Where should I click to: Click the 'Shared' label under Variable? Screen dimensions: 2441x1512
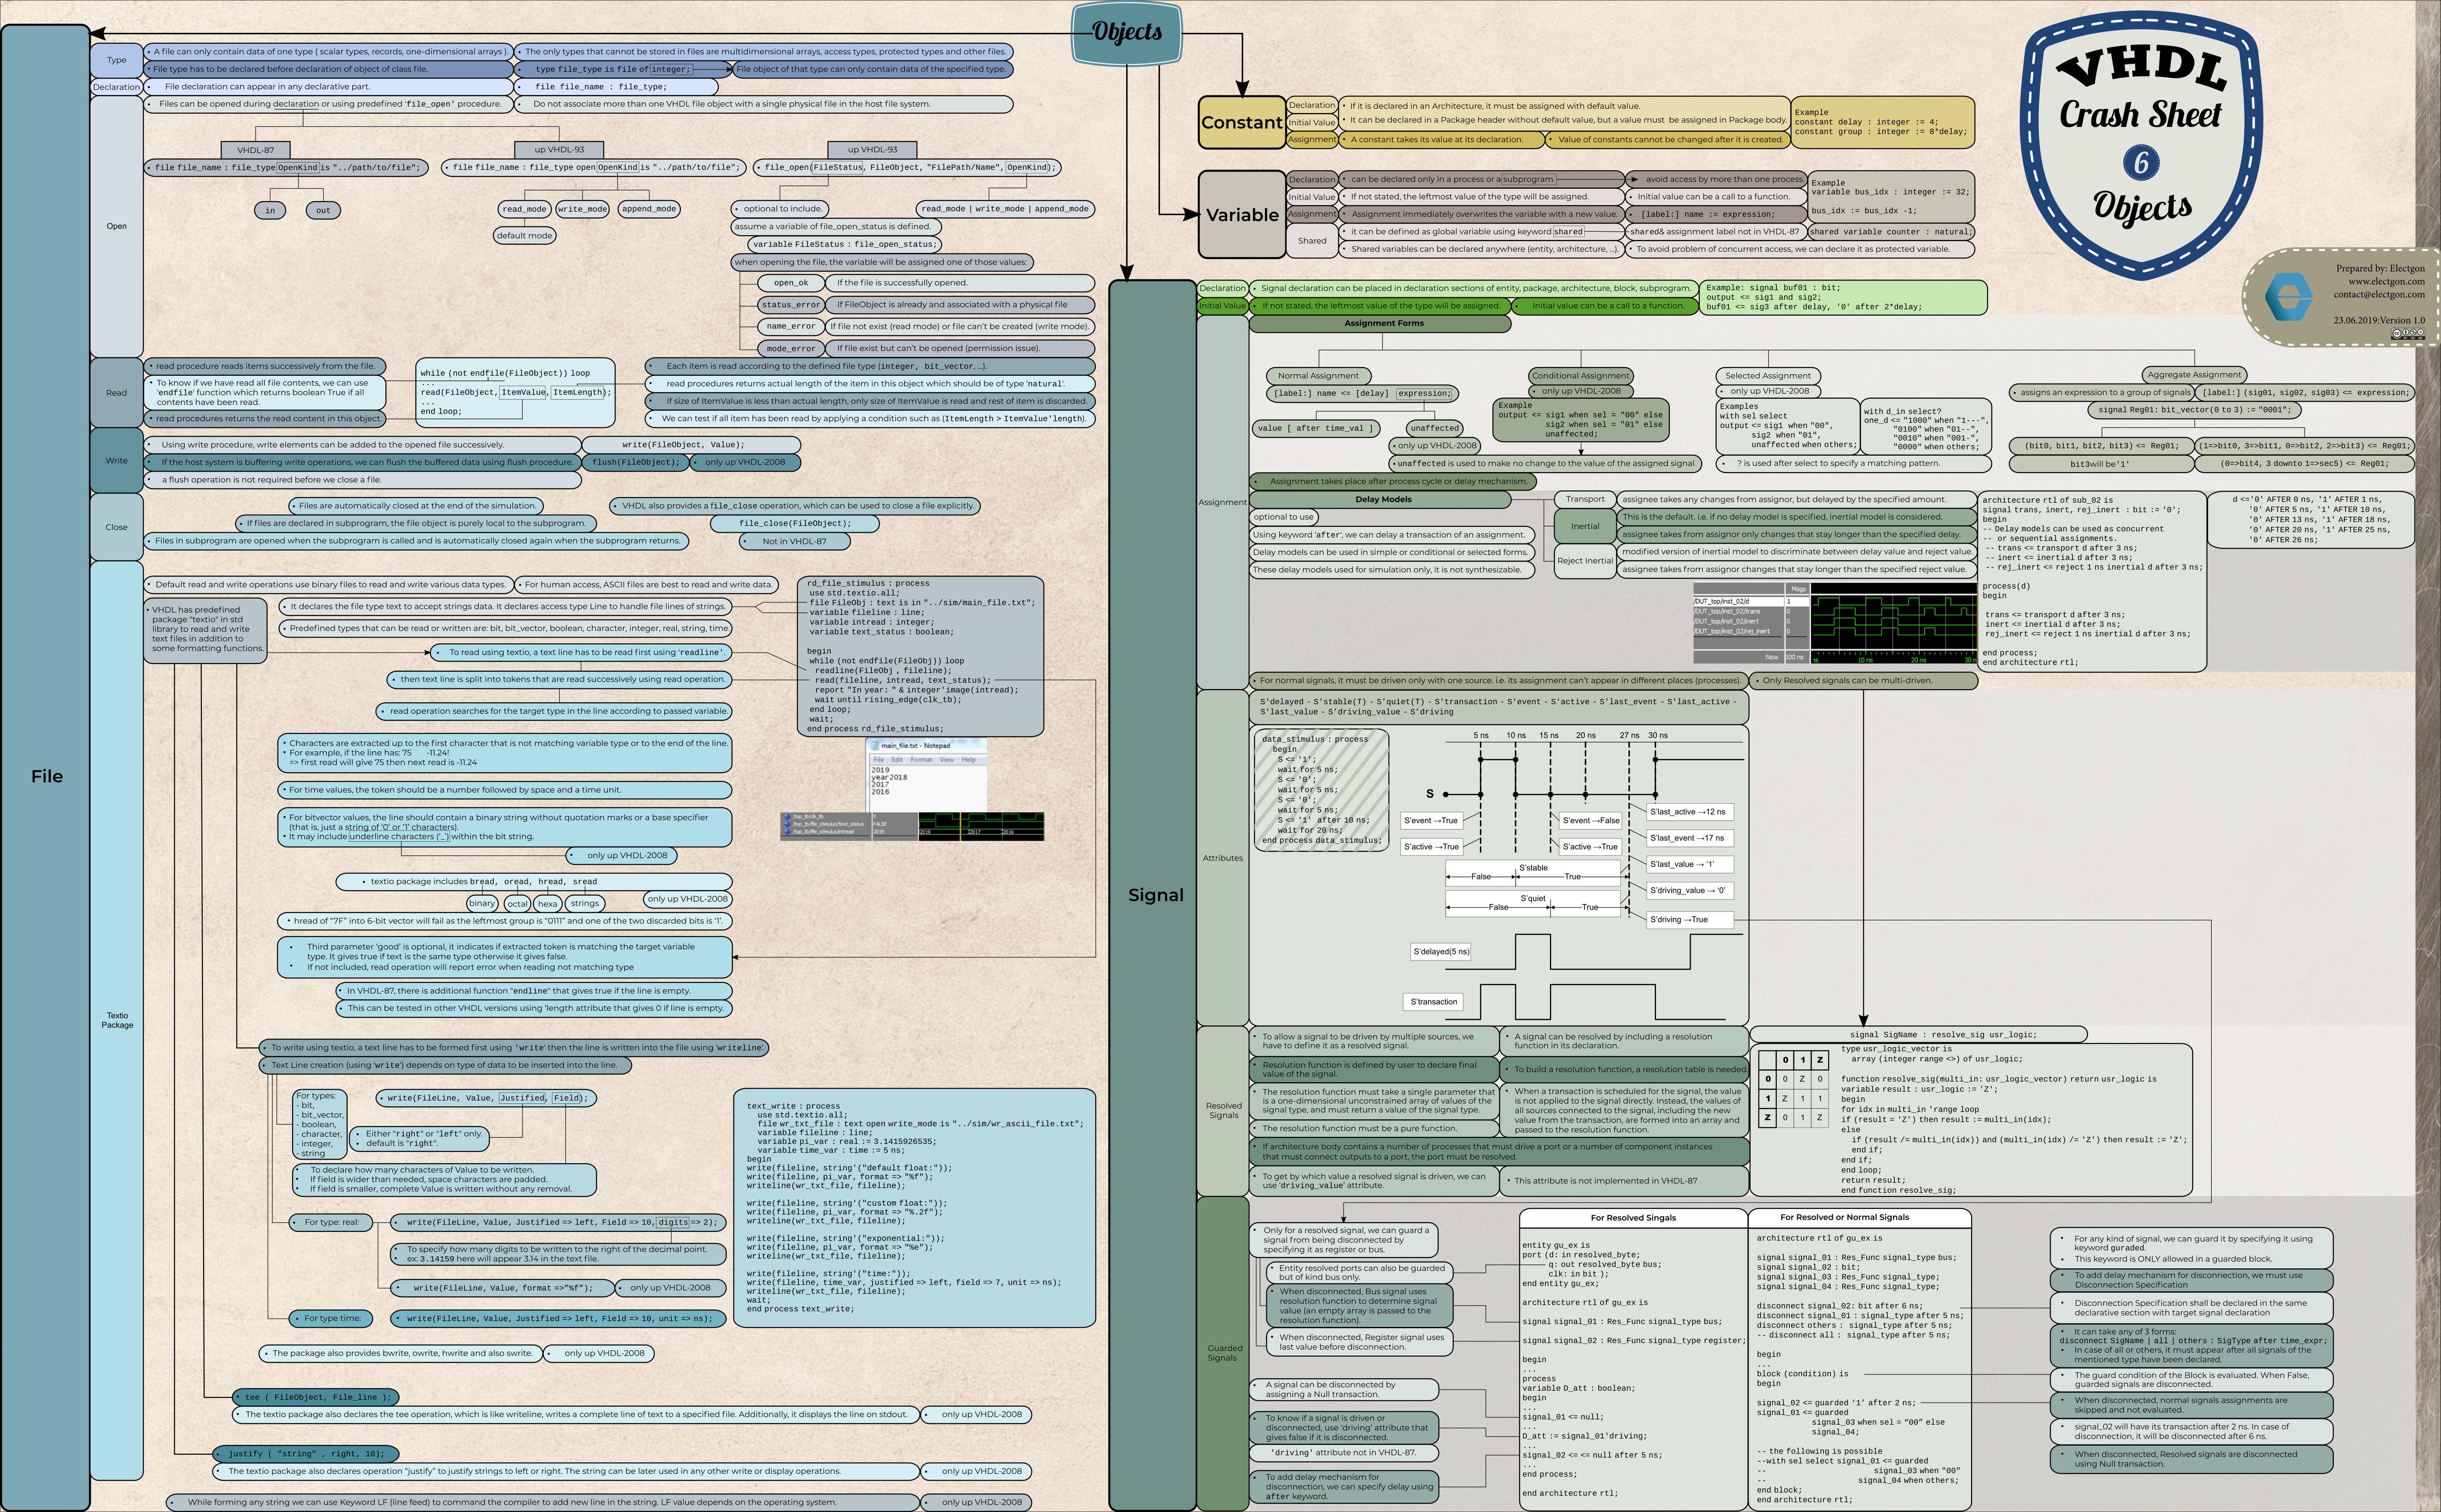1312,241
